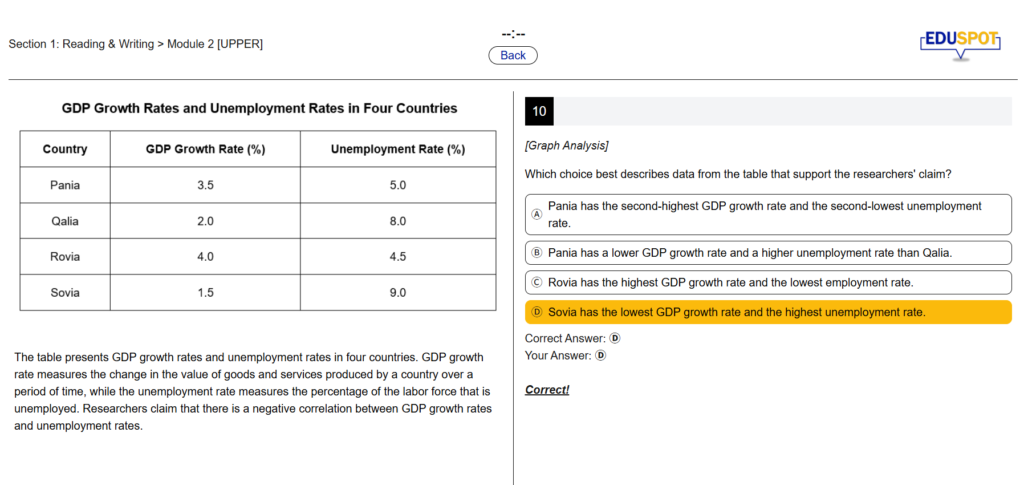Select answer choice A about Pania second-highest
This screenshot has height=485, width=1024.
[x=768, y=214]
